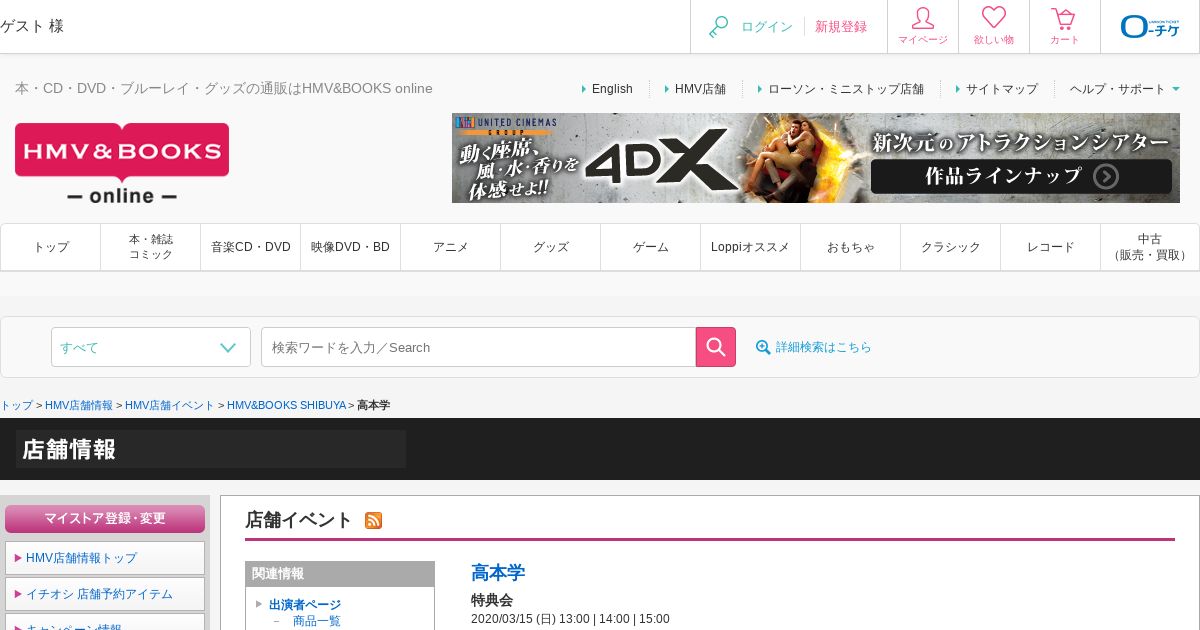
Task: Click the HMV&BOOKS SHIBUYA breadcrumb link
Action: 286,405
